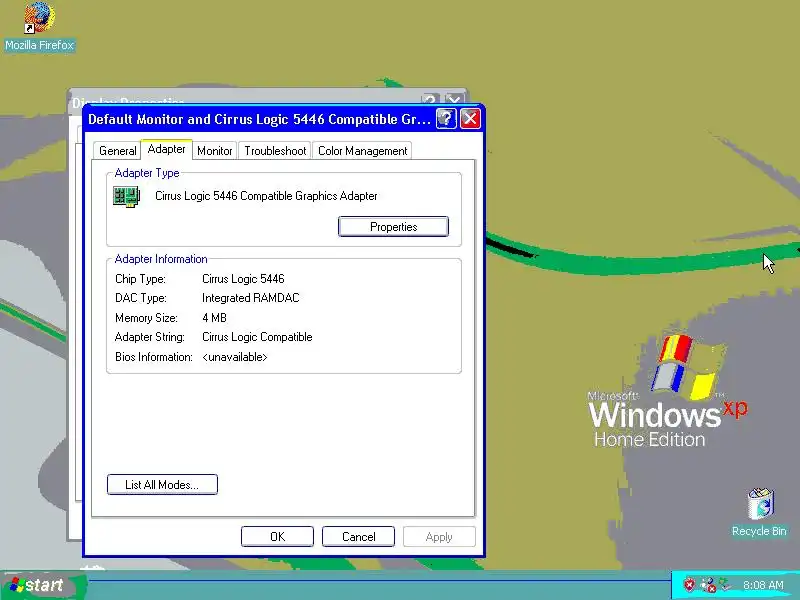Click the DAC Type value 'Integrated RAMDAC'
This screenshot has height=600, width=800.
[251, 298]
